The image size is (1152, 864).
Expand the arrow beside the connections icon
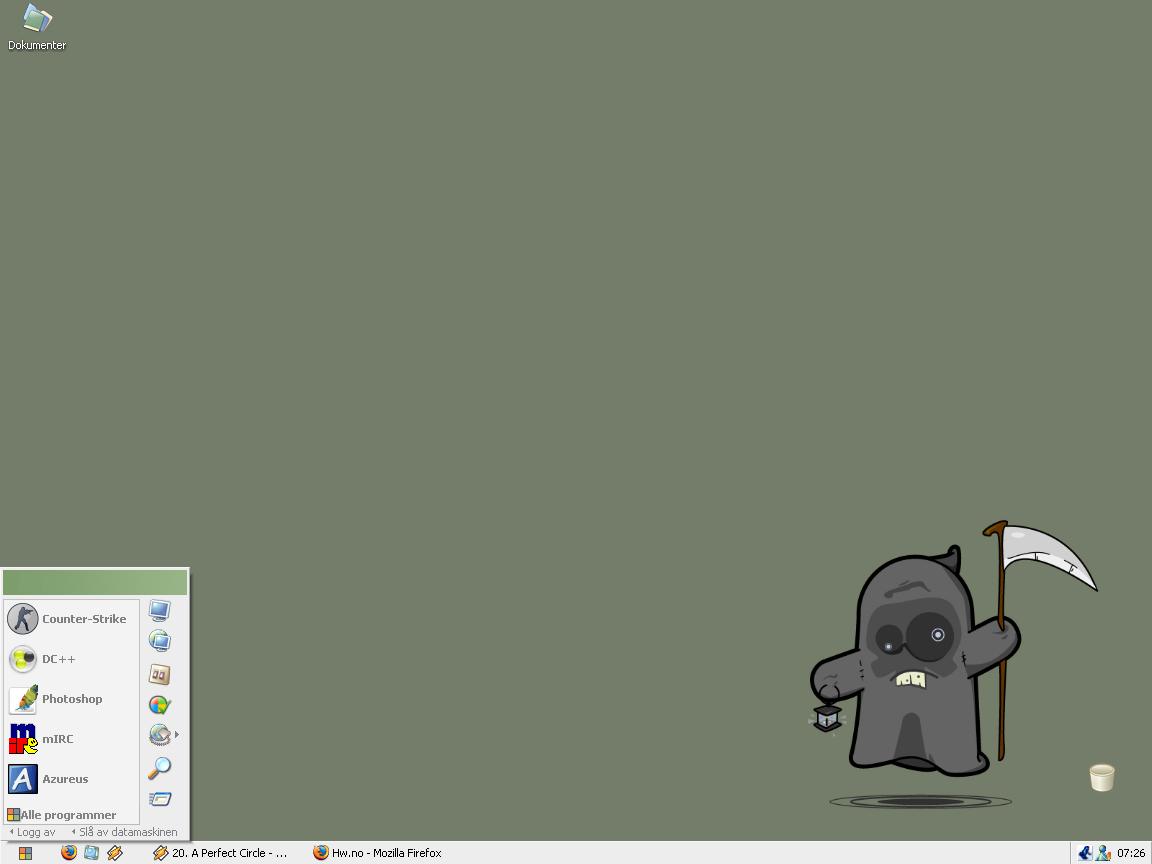tap(177, 735)
